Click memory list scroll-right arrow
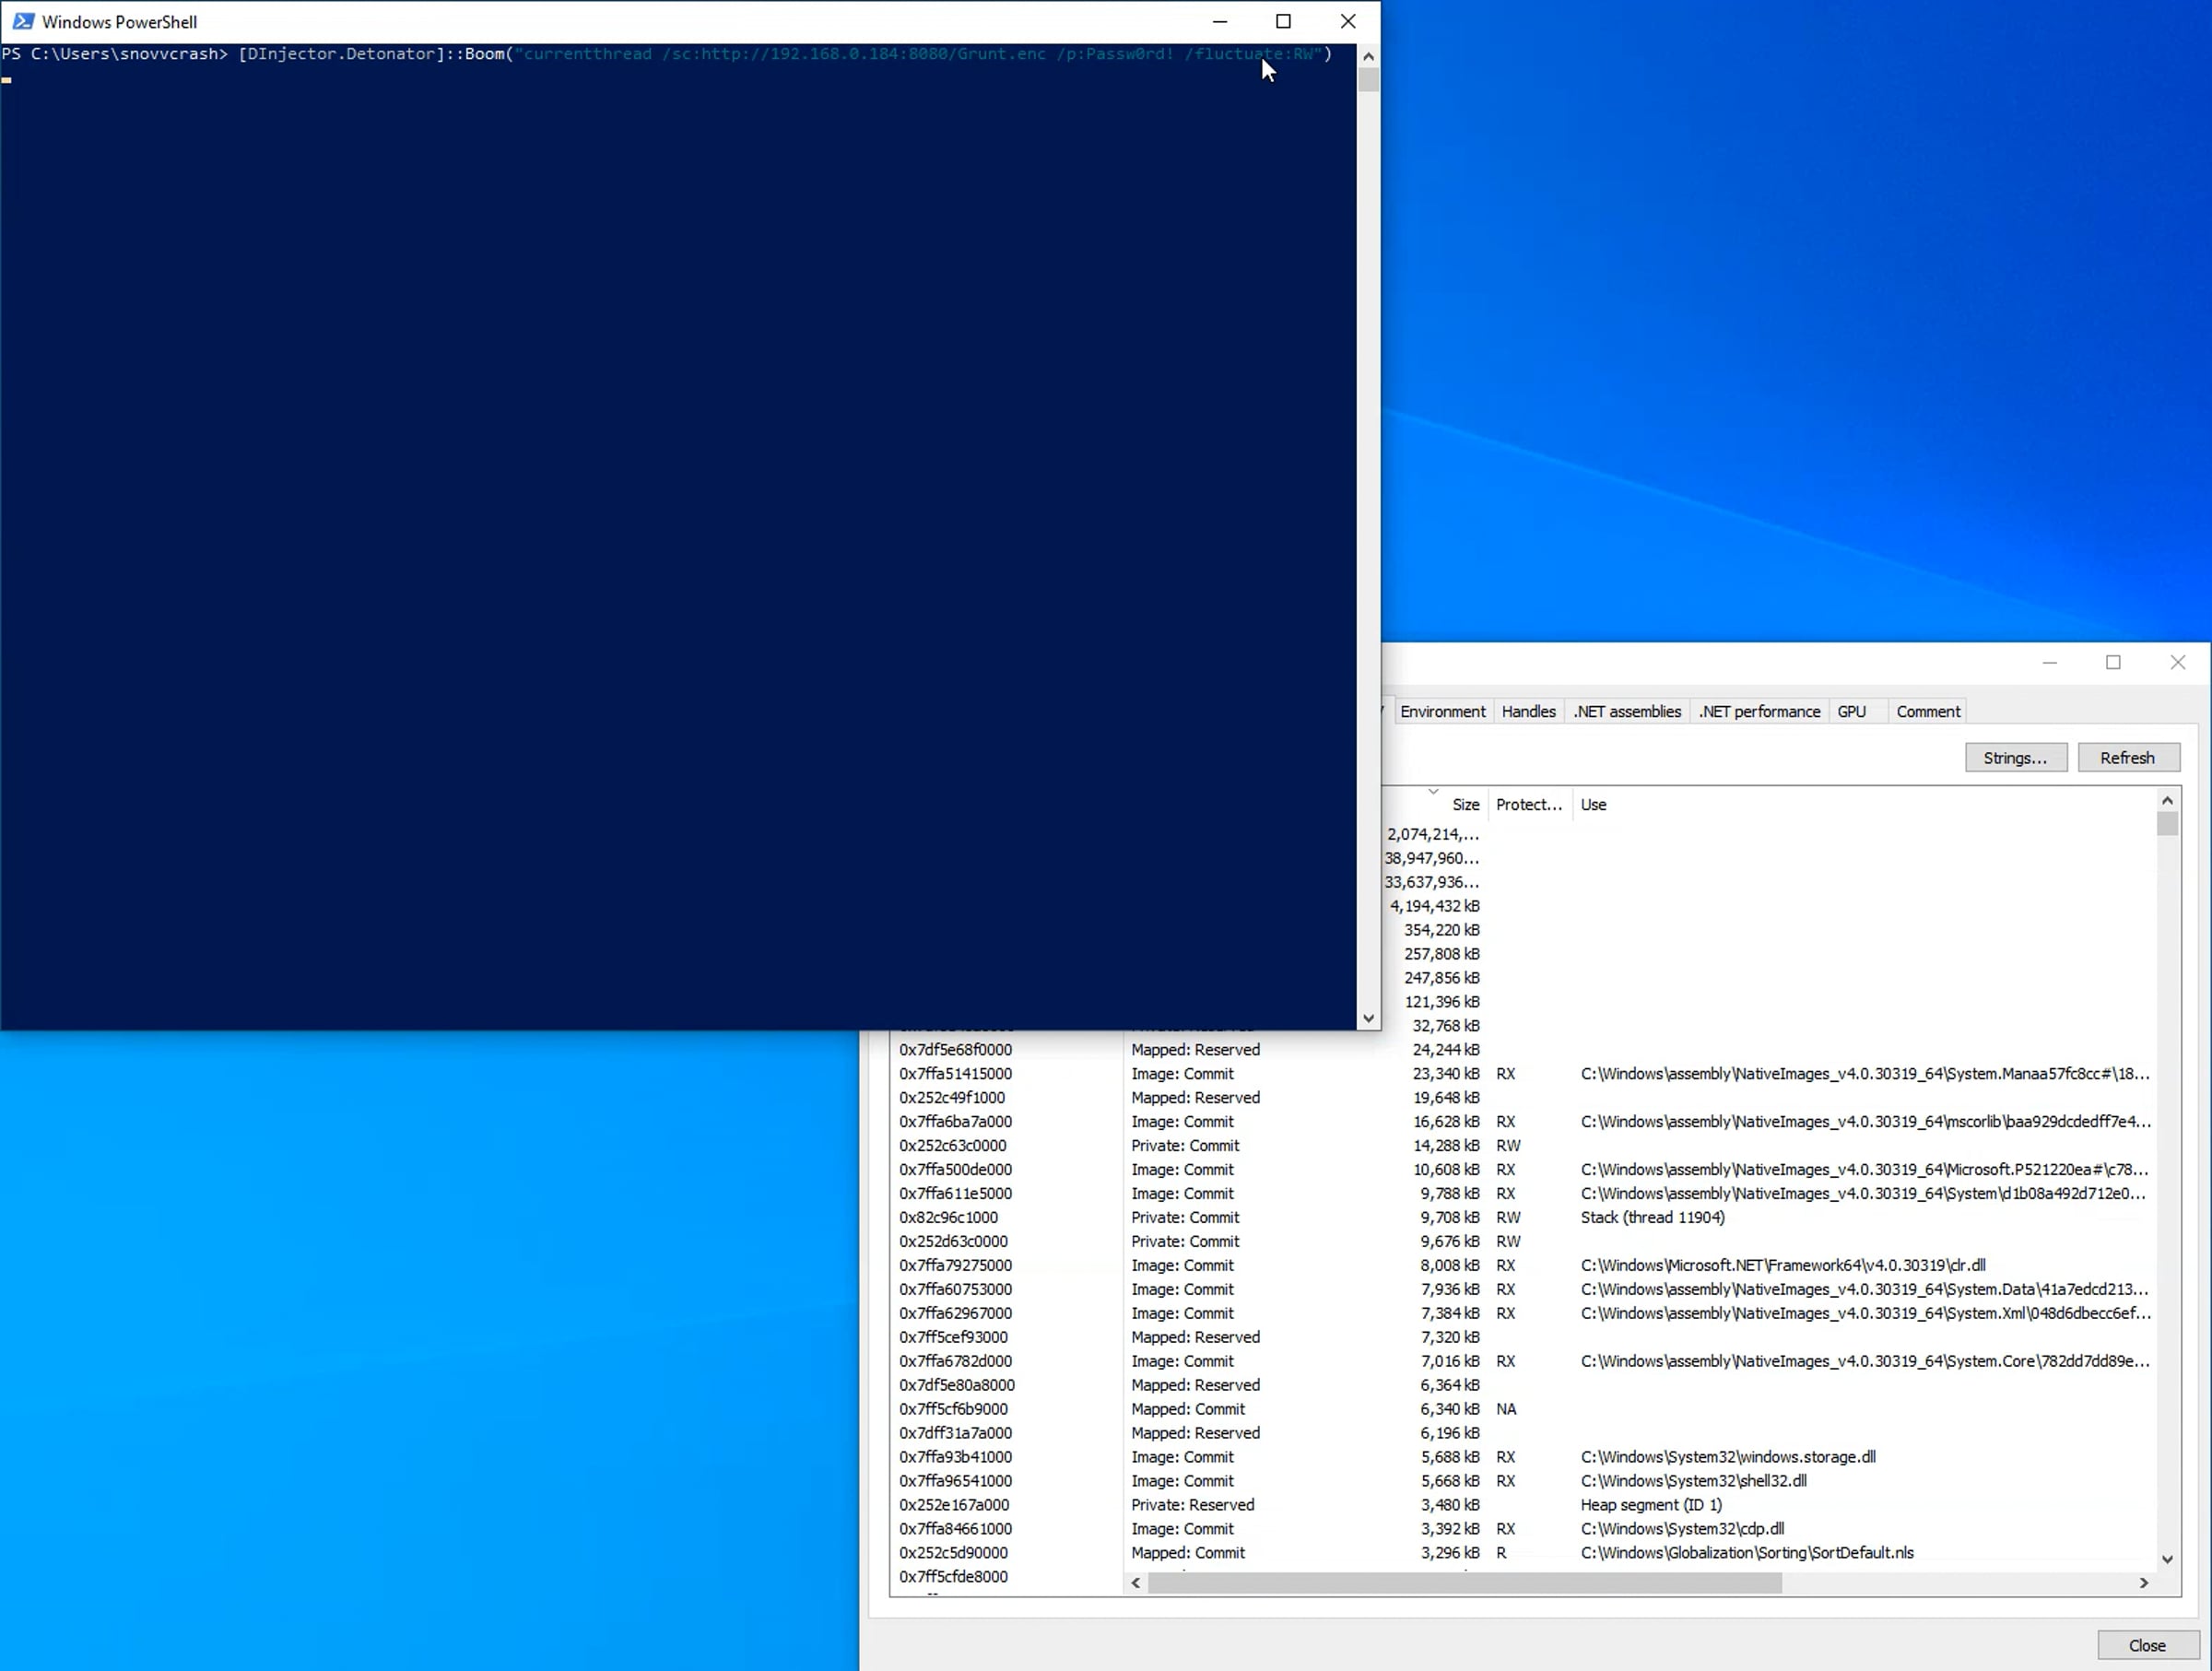Screen dimensions: 2212x1671 [2143, 1583]
